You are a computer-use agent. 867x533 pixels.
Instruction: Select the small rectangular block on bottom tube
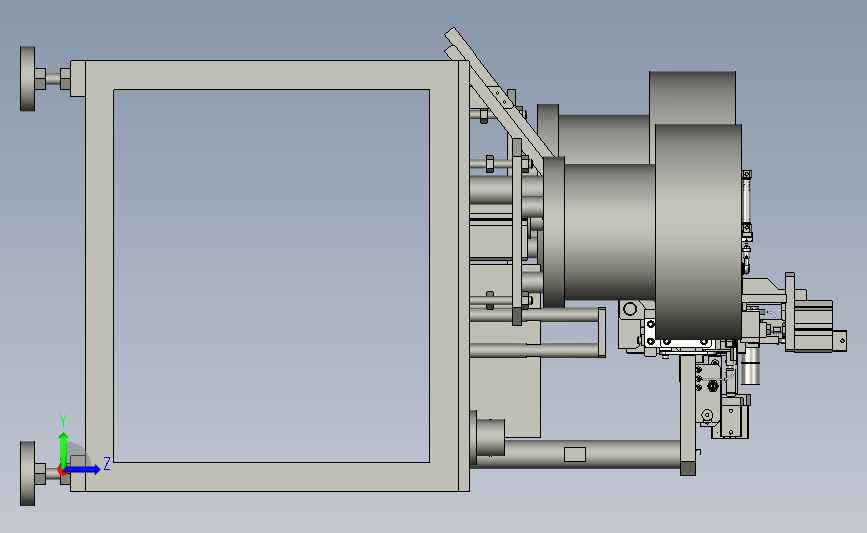click(575, 454)
